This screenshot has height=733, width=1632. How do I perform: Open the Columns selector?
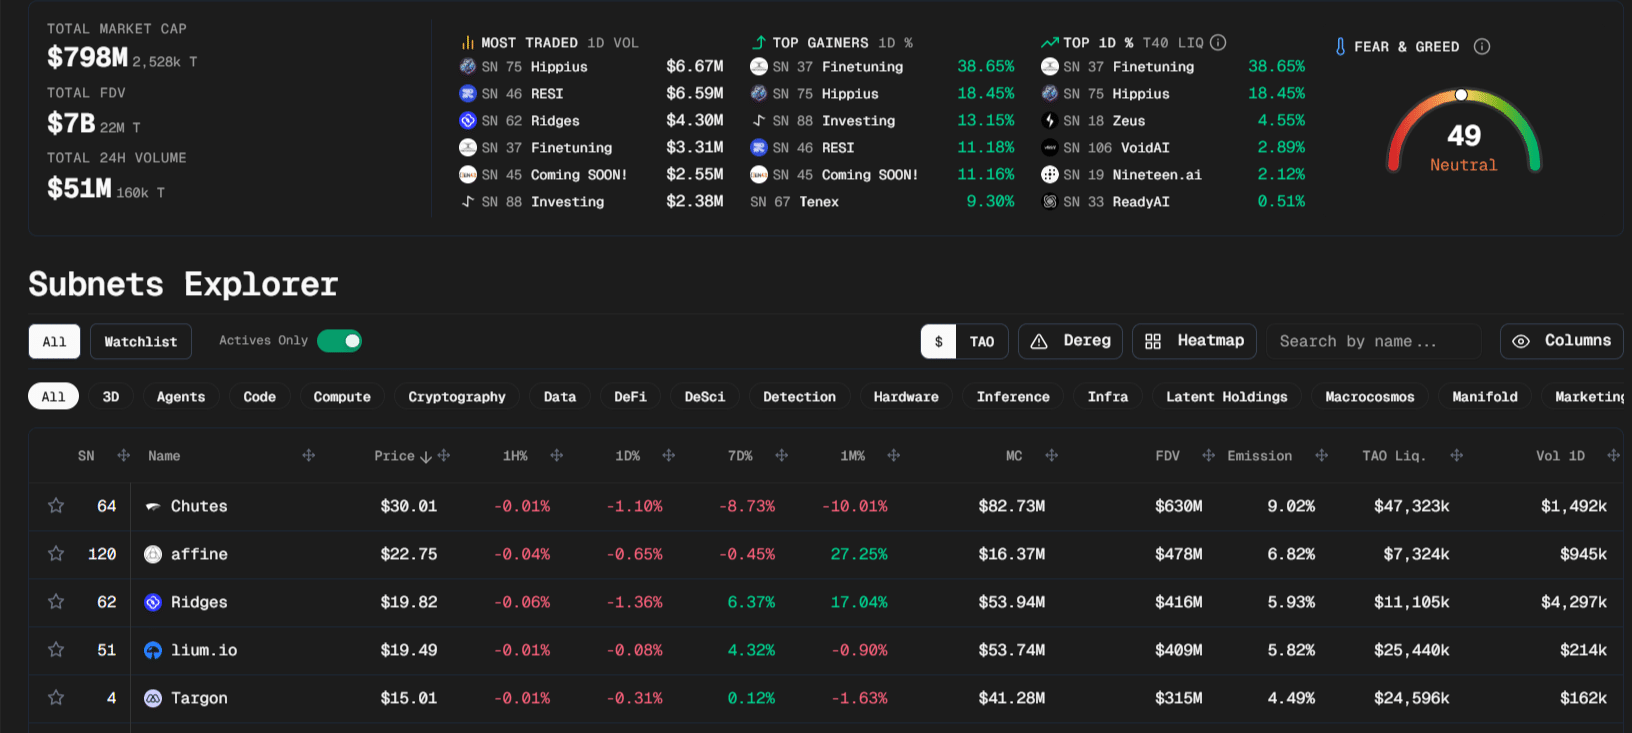(1561, 341)
